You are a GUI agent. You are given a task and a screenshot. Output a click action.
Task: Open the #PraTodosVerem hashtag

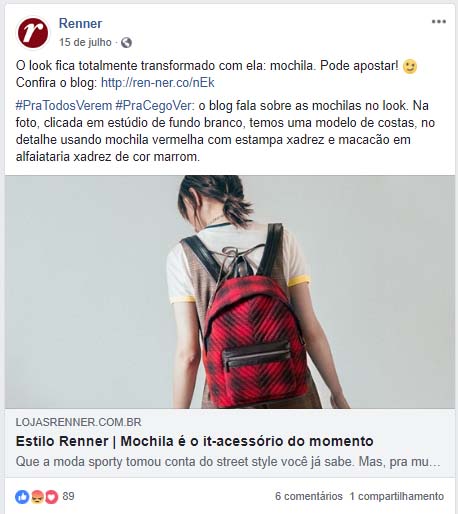[64, 106]
